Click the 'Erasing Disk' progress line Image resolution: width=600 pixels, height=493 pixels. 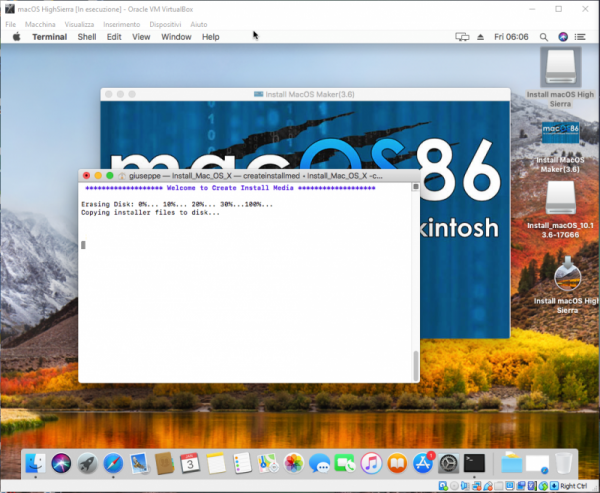[x=177, y=204]
